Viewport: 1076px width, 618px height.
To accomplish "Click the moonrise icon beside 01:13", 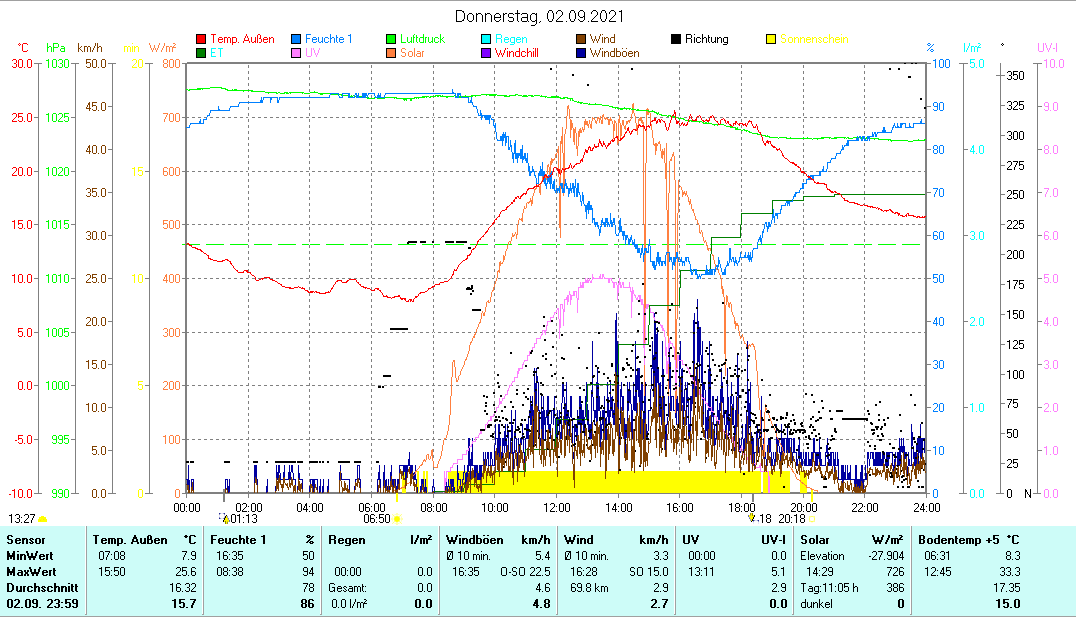I will click(x=224, y=518).
